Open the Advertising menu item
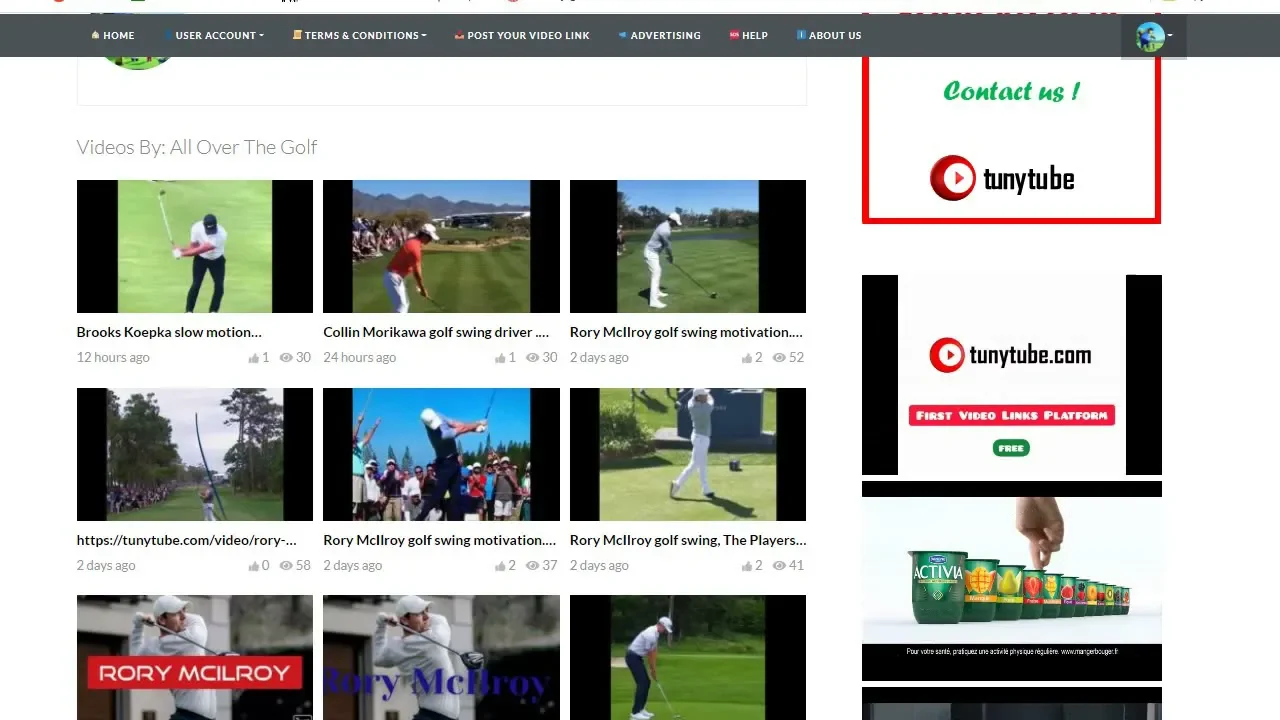The height and width of the screenshot is (720, 1280). pyautogui.click(x=664, y=35)
